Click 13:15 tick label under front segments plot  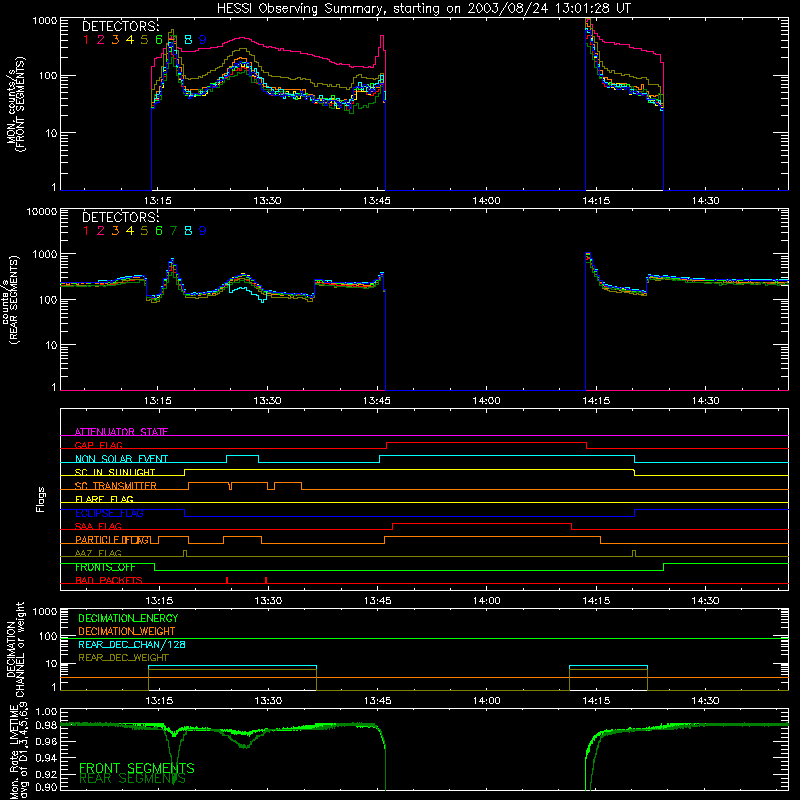coord(158,201)
